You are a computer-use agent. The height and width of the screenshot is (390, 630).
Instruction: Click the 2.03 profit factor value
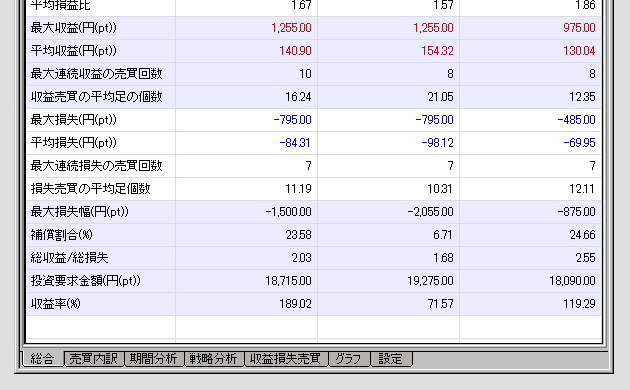302,257
